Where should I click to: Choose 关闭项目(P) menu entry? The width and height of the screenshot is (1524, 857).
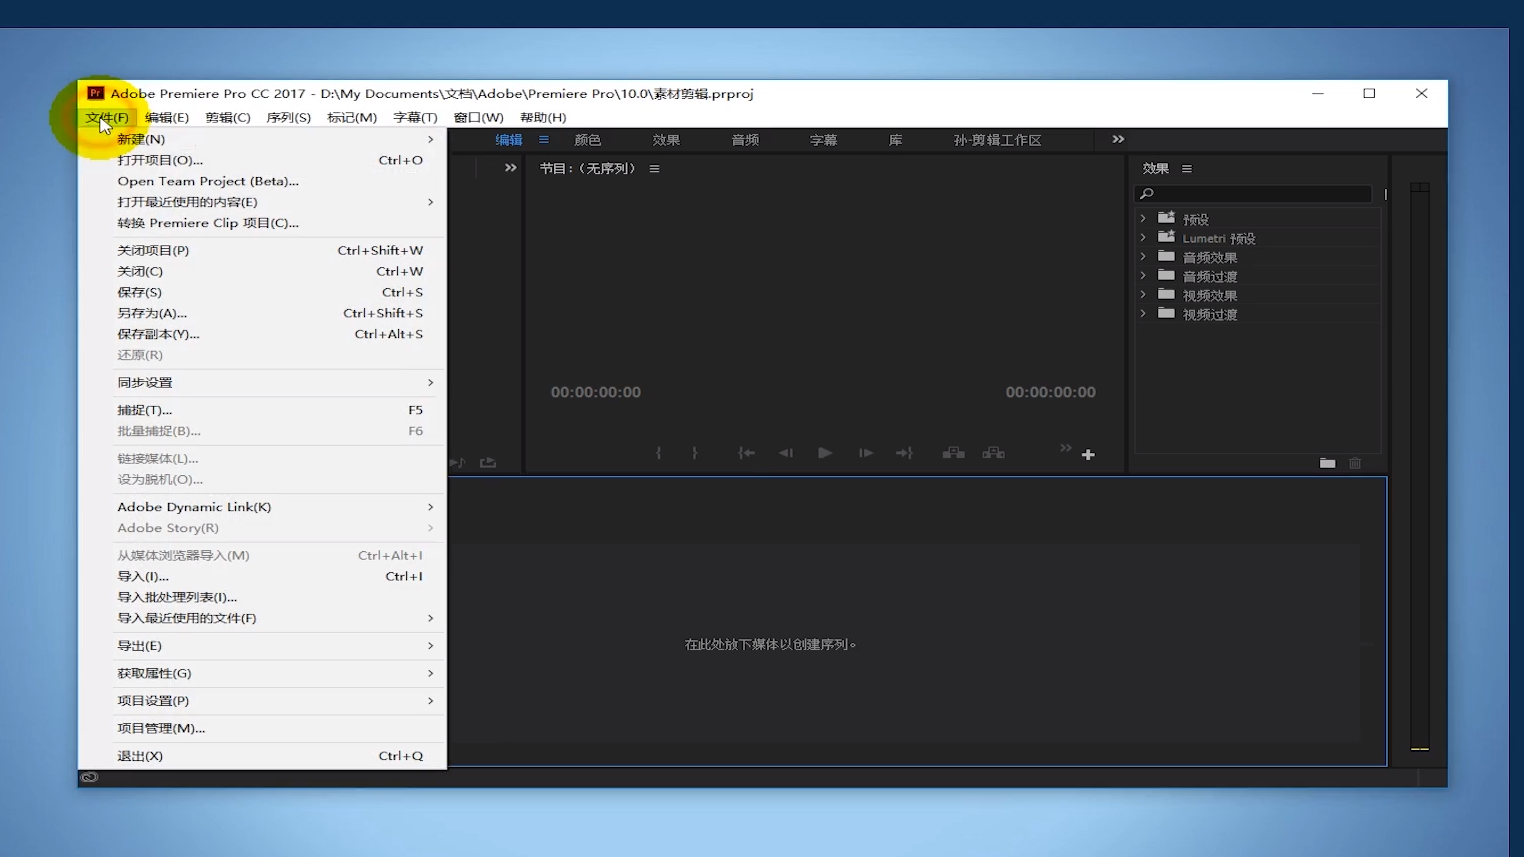[x=262, y=250]
